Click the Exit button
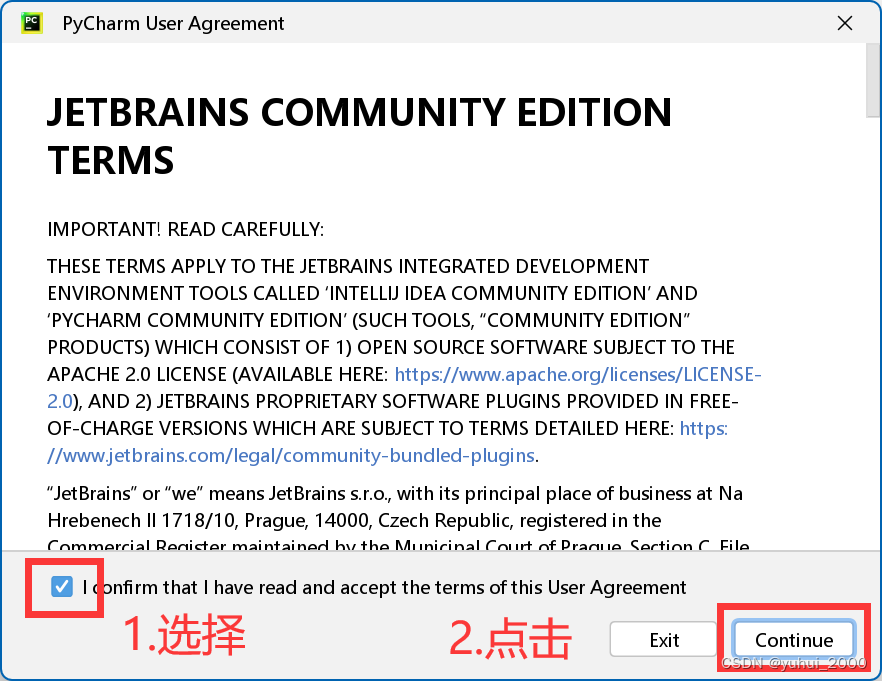This screenshot has height=681, width=882. 664,640
